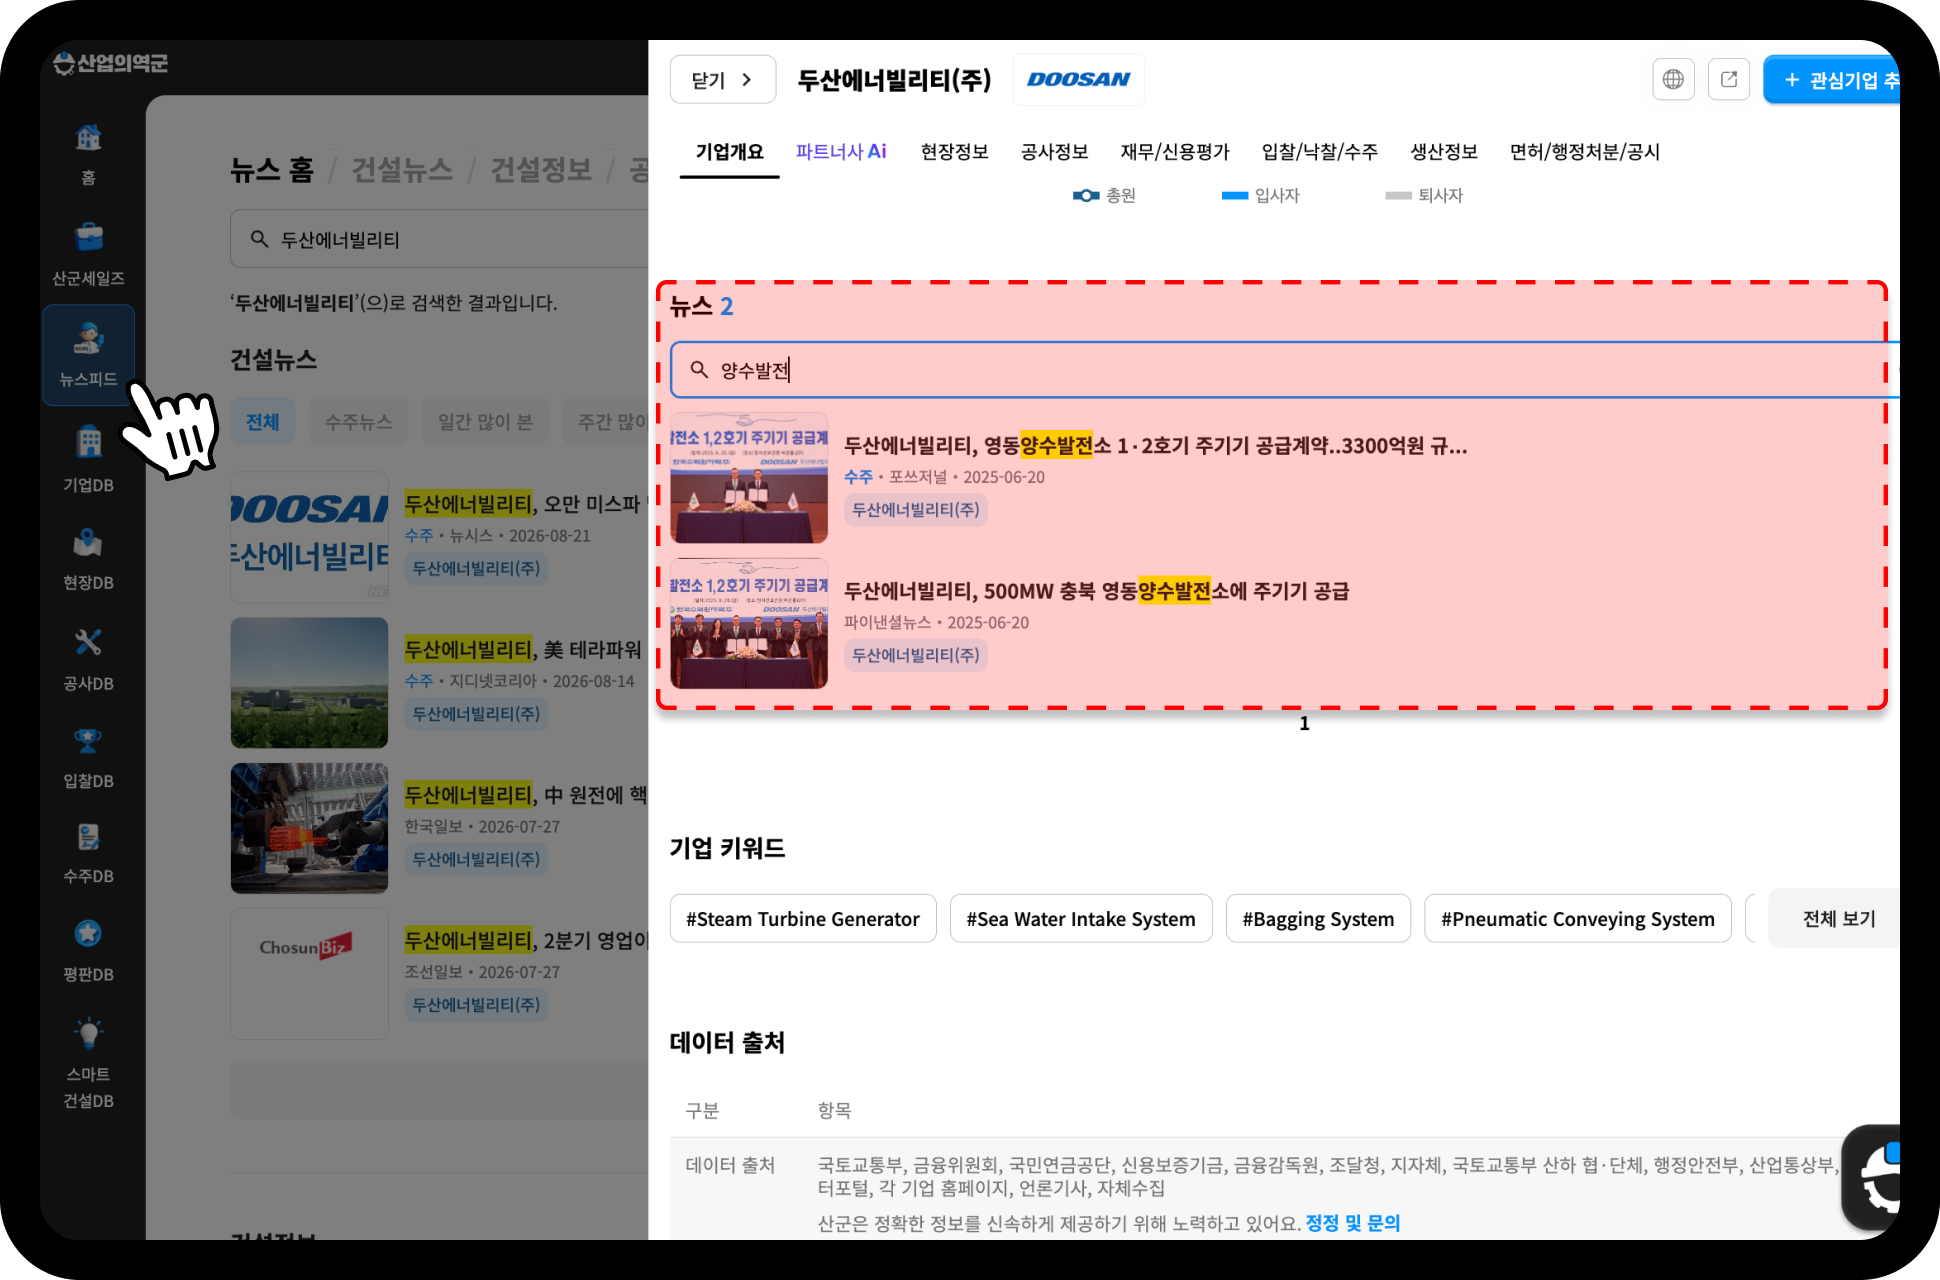Open the 면허/행정처분/공시 tab

click(x=1585, y=152)
